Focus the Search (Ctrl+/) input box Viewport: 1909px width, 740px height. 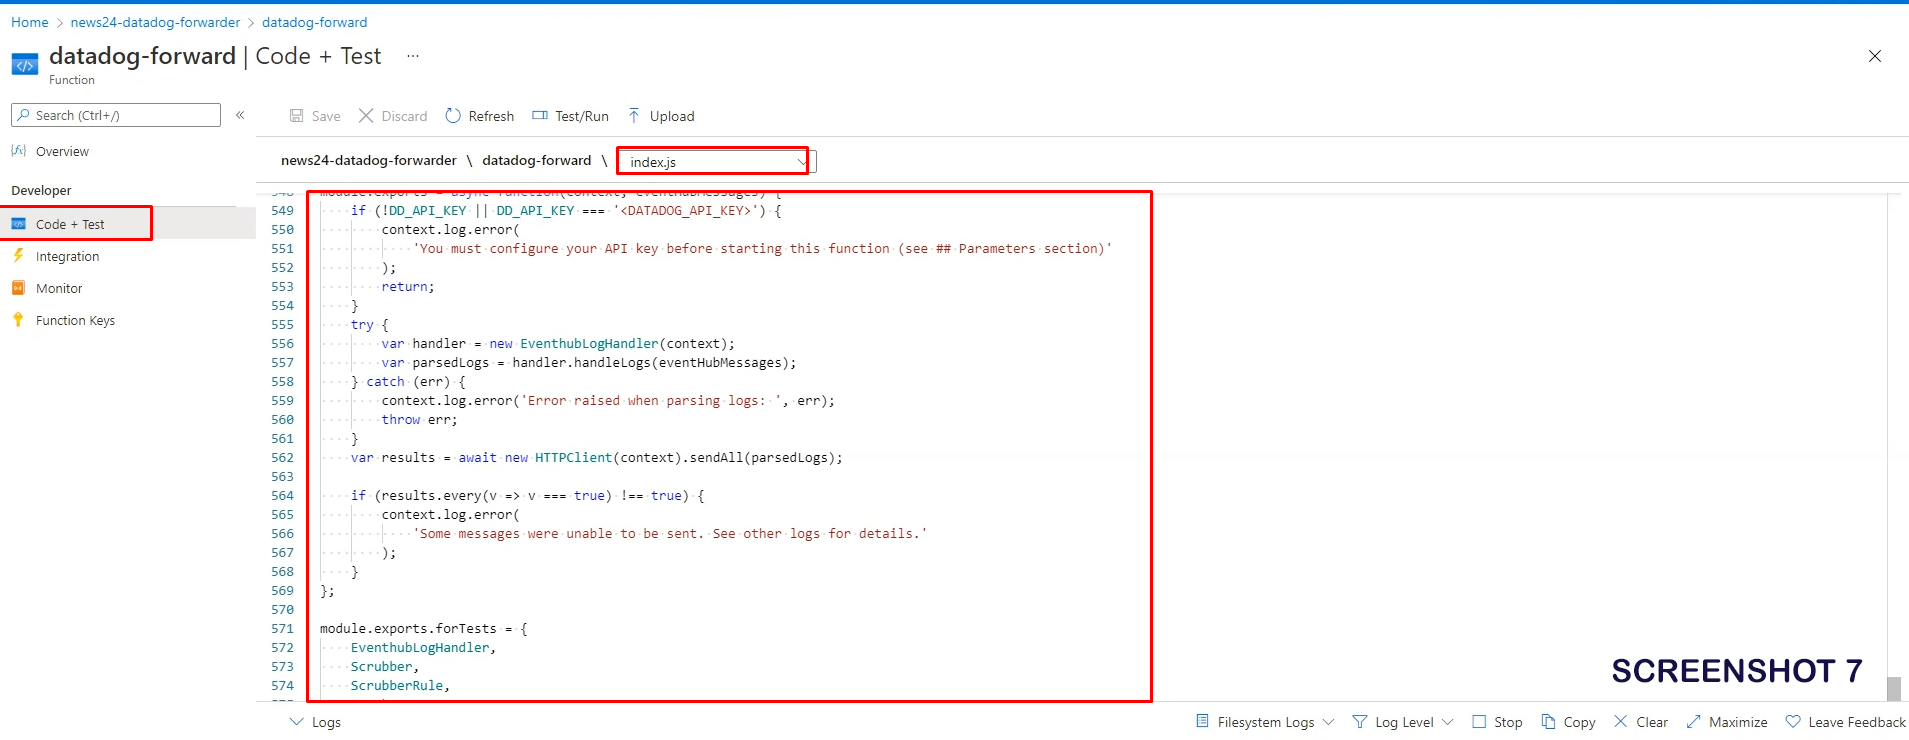pos(116,115)
